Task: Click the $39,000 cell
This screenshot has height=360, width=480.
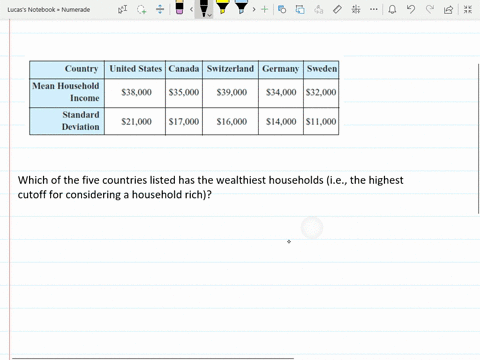Action: [231, 92]
